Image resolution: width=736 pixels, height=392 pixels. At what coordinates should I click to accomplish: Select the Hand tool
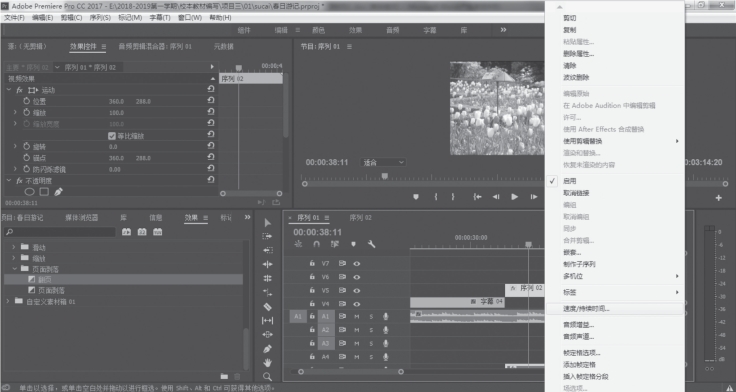pos(268,363)
